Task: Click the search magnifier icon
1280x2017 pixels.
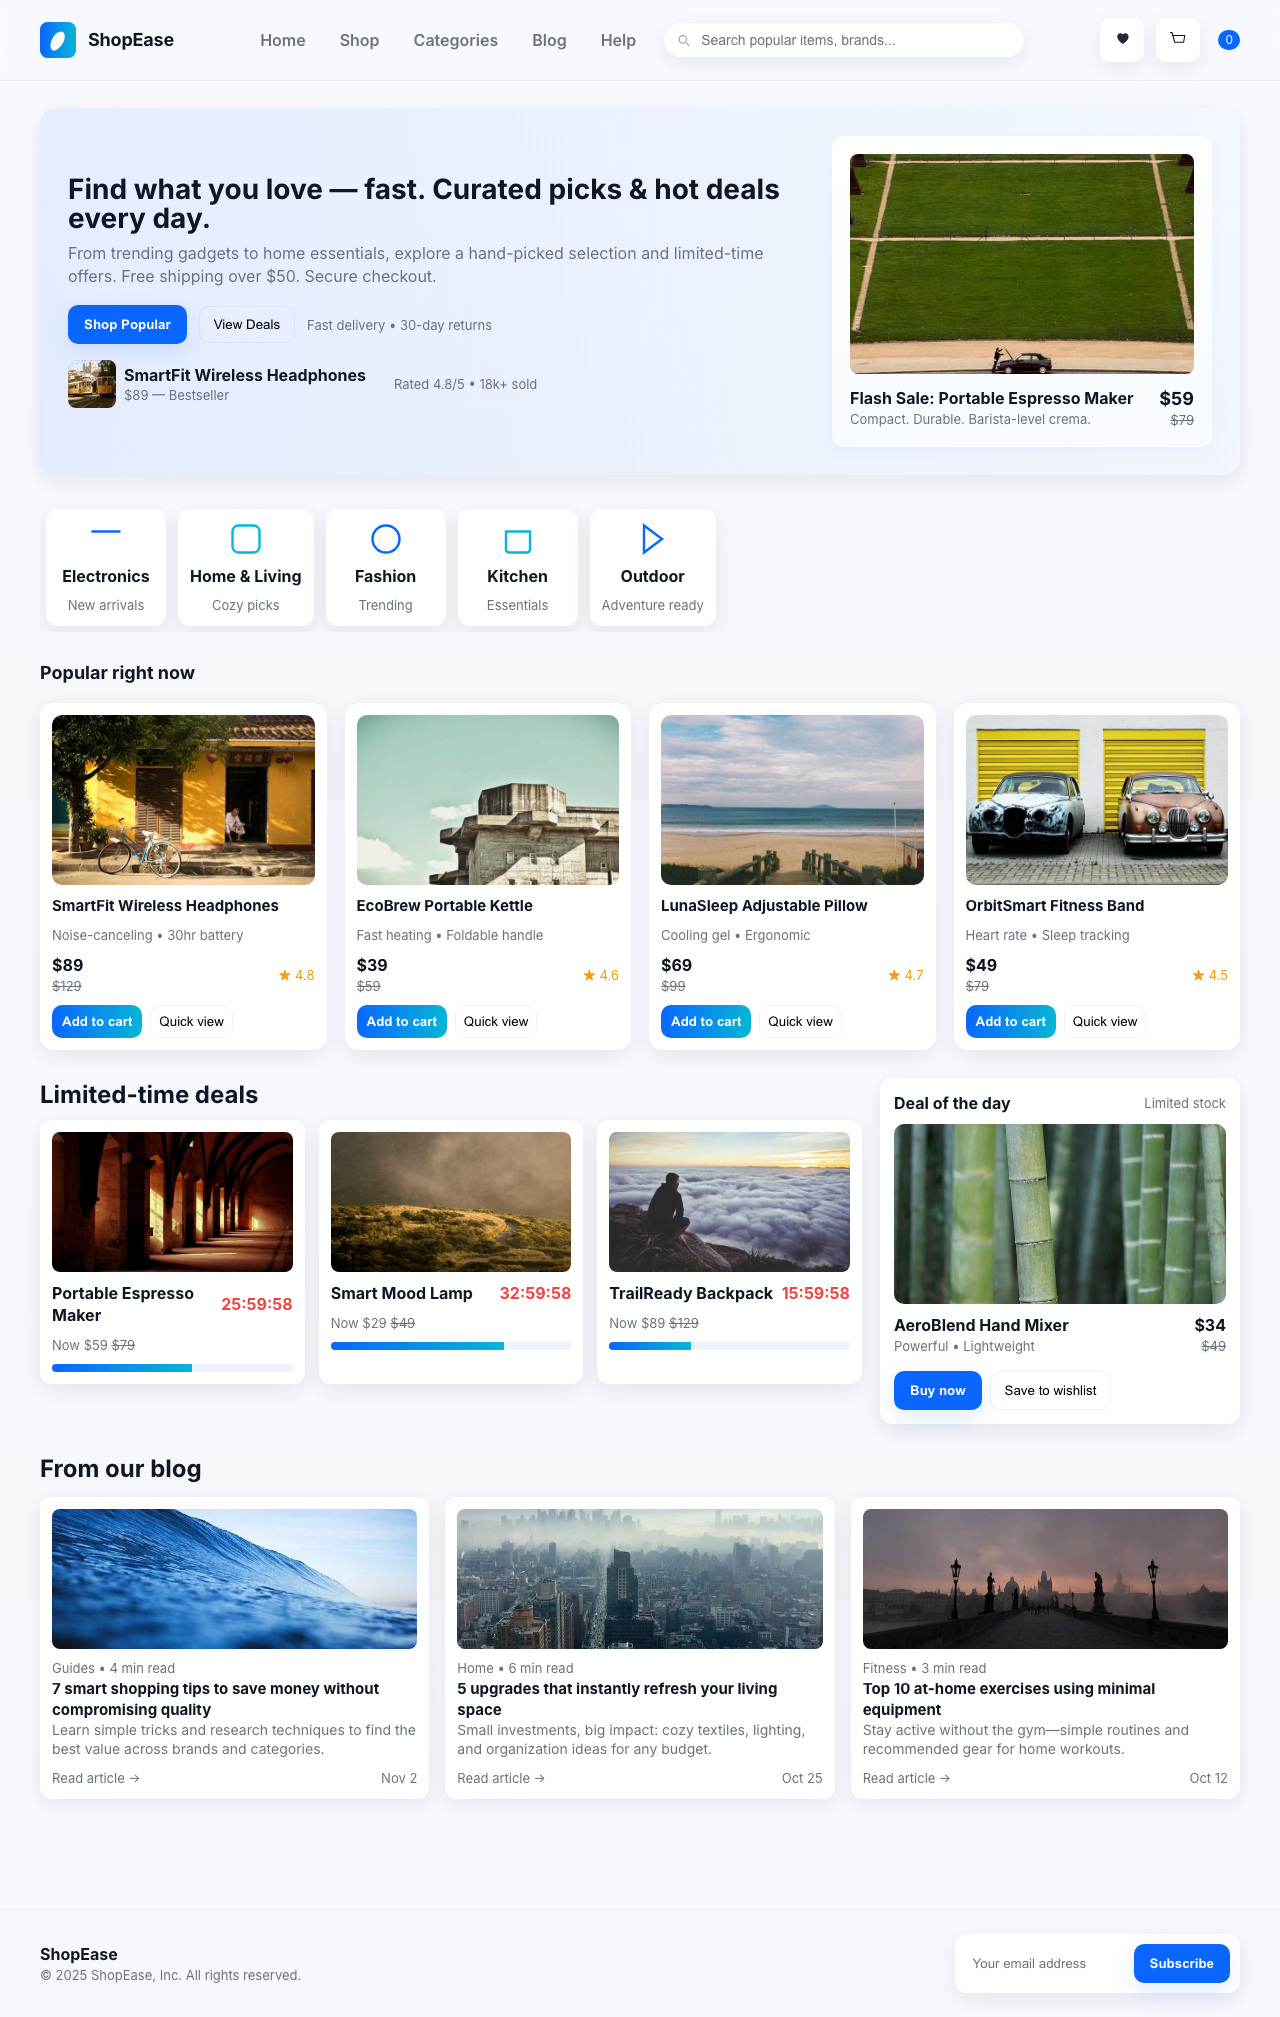Action: click(684, 41)
